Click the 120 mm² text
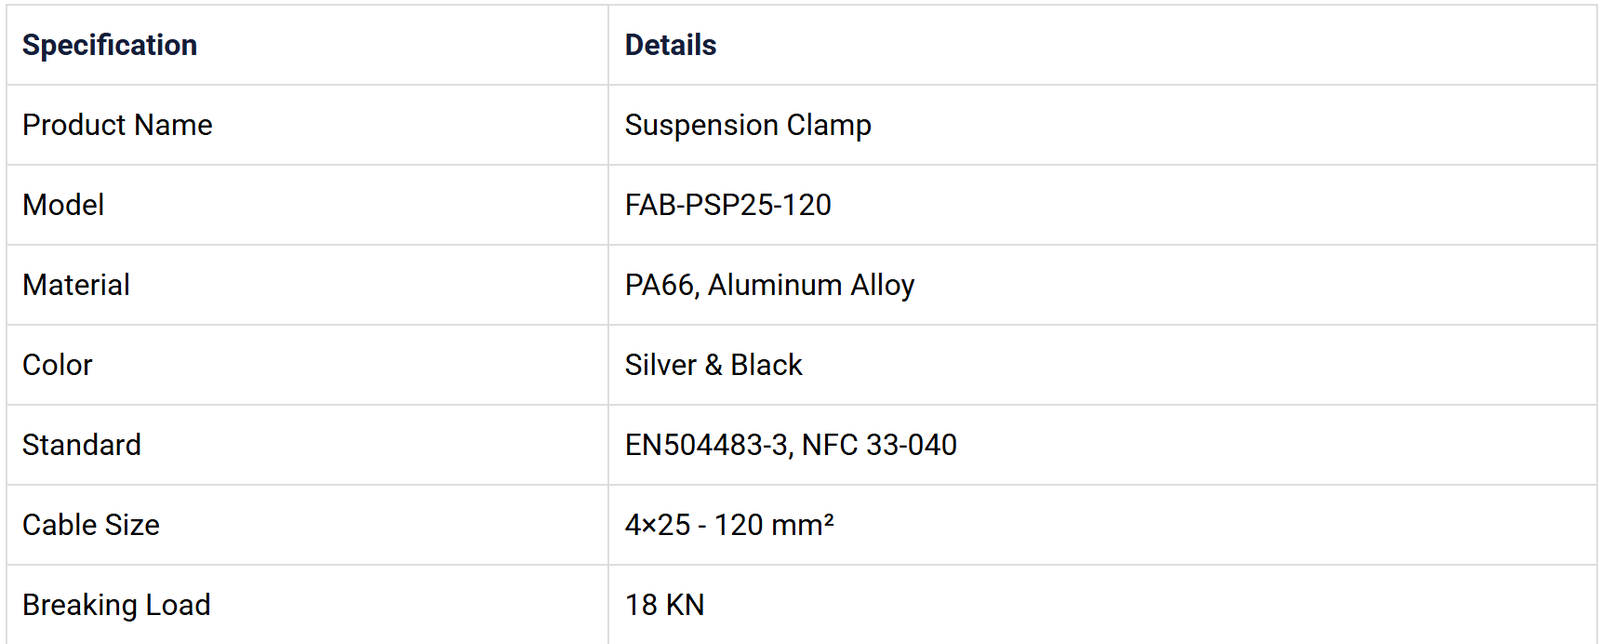The image size is (1600, 644). [774, 525]
